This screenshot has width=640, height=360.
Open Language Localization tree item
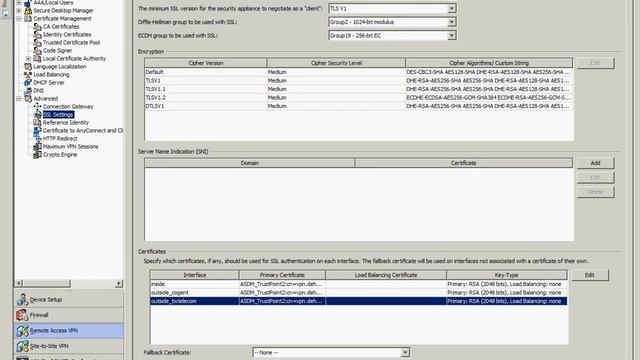60,67
